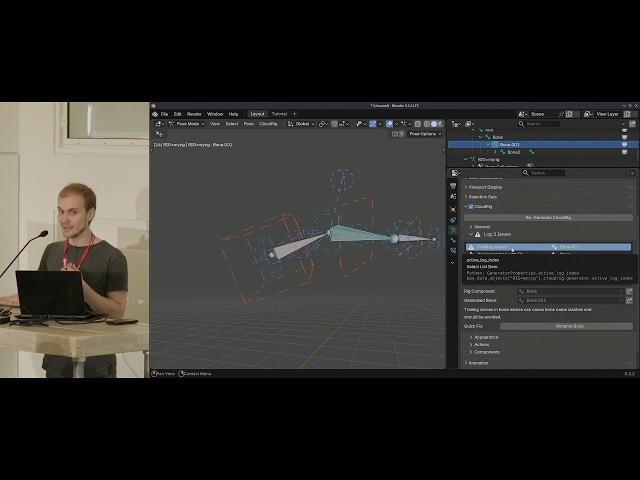Toggle viewport gizmos display
This screenshot has width=640, height=480.
[373, 124]
